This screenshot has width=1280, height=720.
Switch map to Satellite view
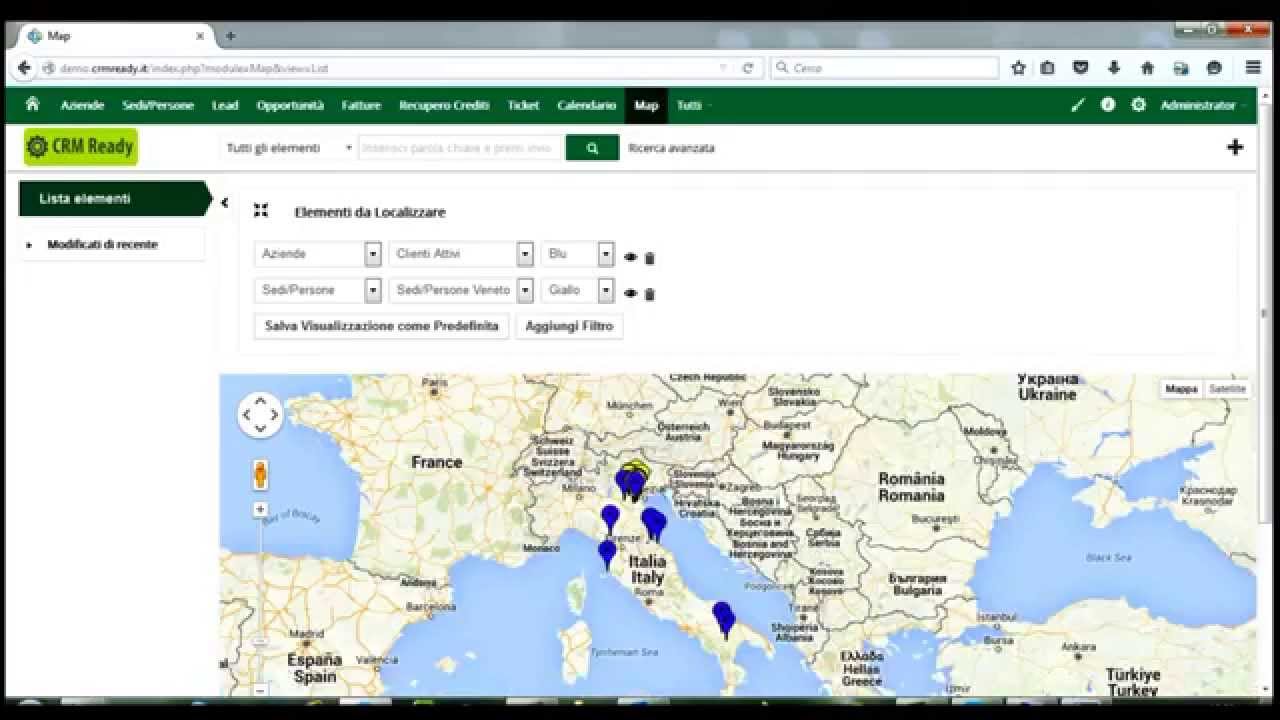(x=1227, y=389)
